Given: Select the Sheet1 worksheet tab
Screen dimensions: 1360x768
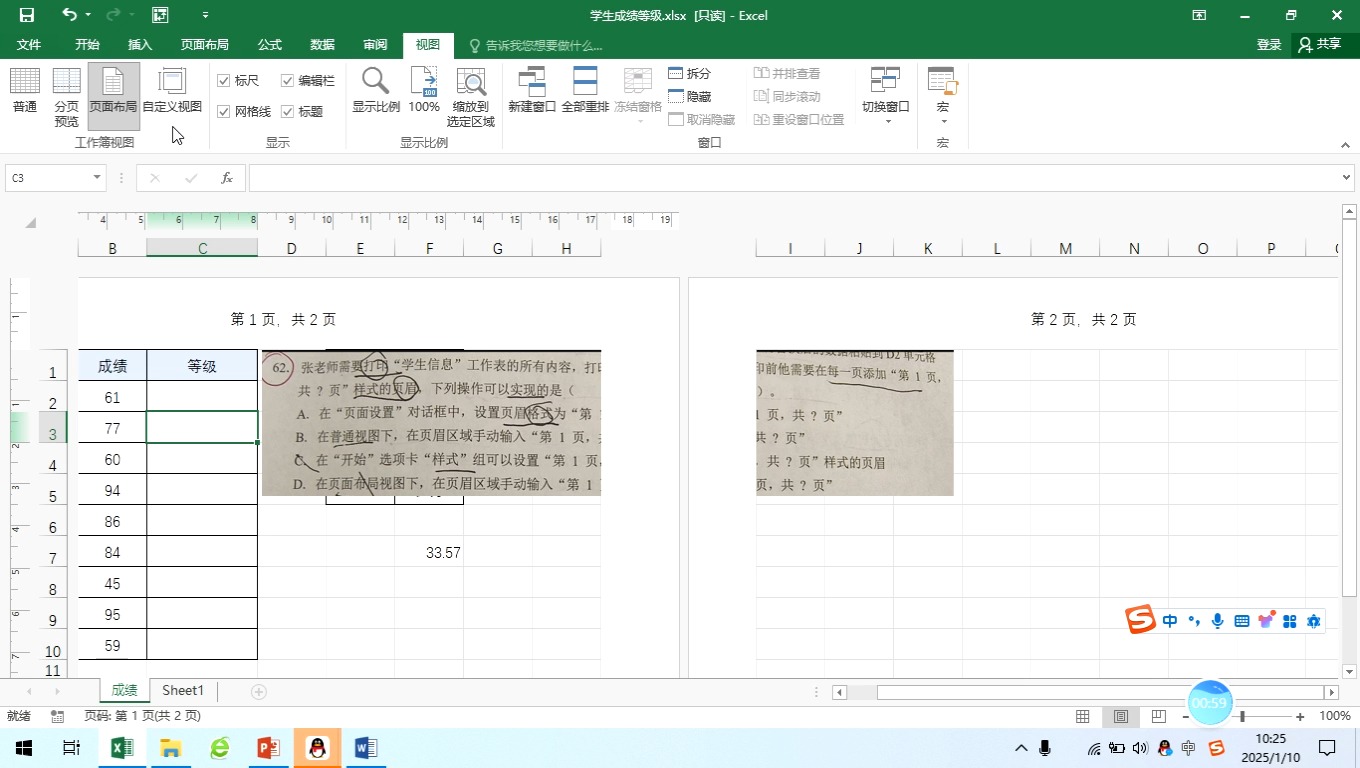Looking at the screenshot, I should 182,690.
